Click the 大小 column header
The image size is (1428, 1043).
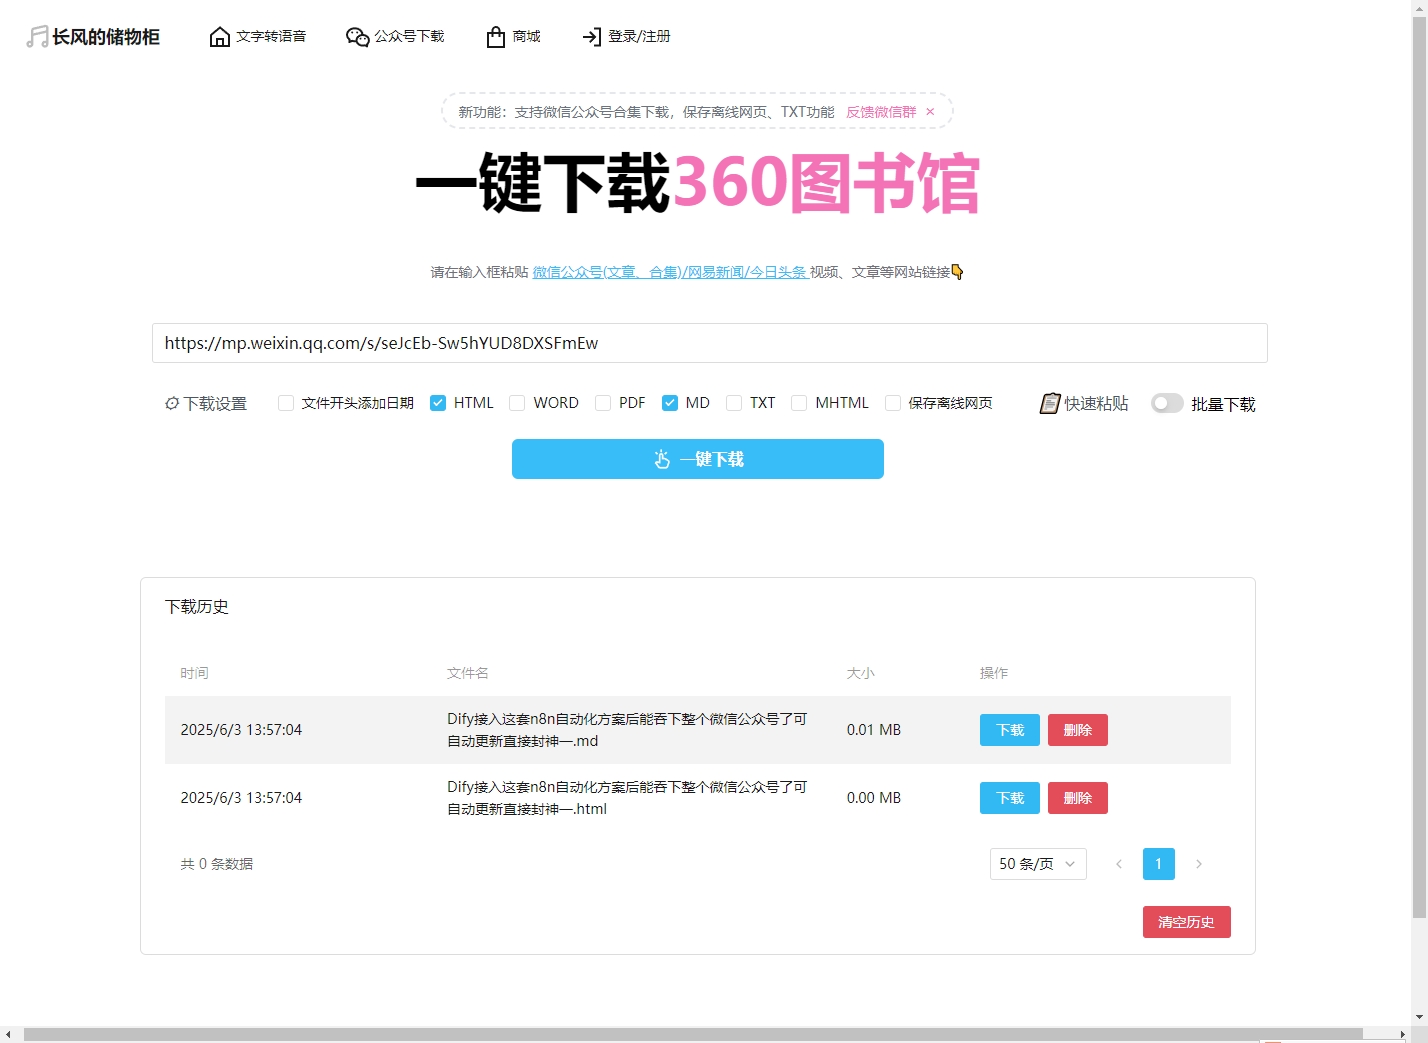click(861, 673)
